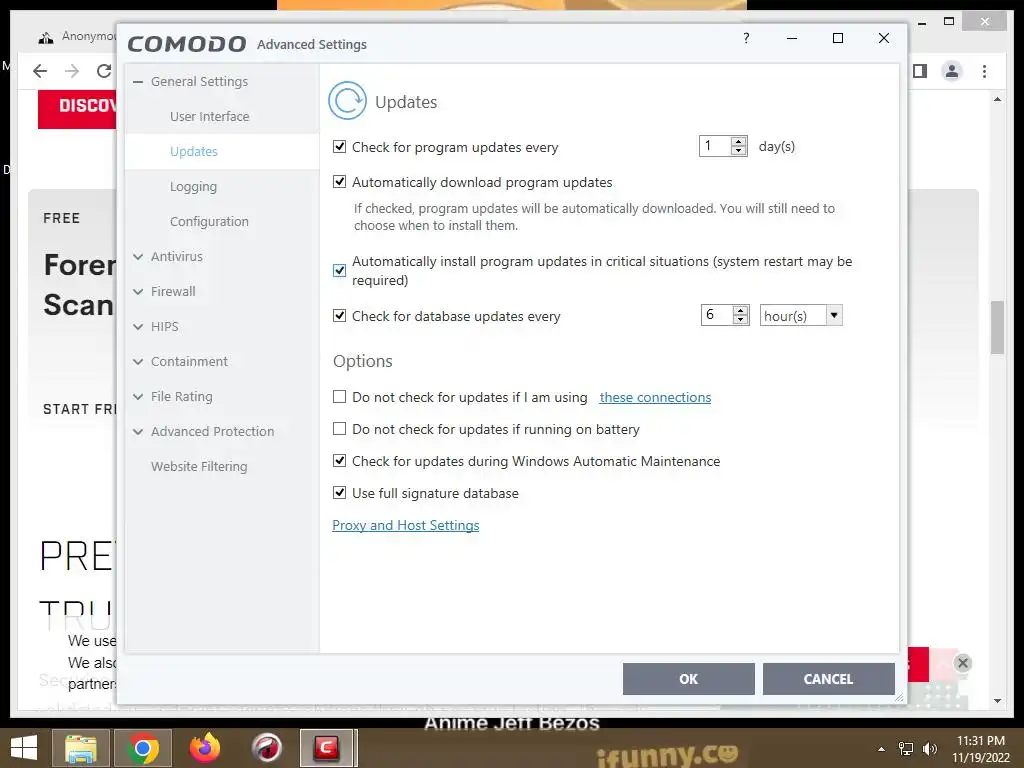Click the browser scrollbar down arrow
Viewport: 1024px width, 768px height.
pos(997,701)
